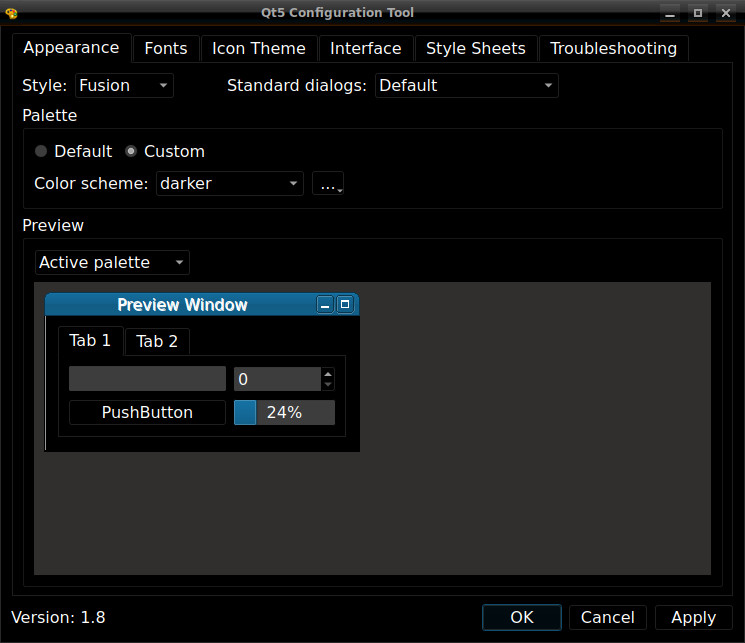745x643 pixels.
Task: Click the Cancel button
Action: (608, 617)
